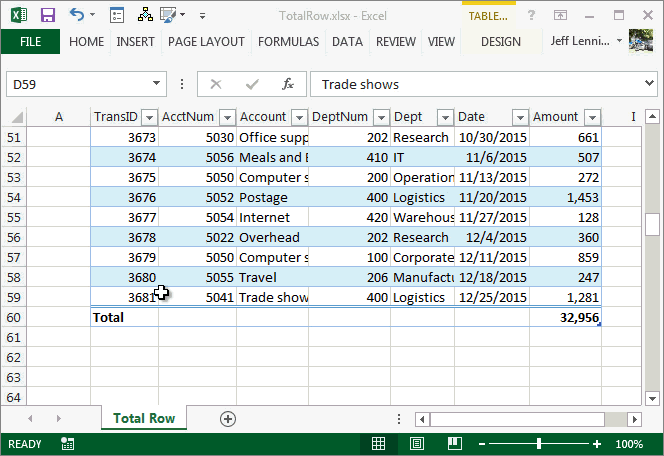Click the Excel application icon
The image size is (664, 456).
19,15
